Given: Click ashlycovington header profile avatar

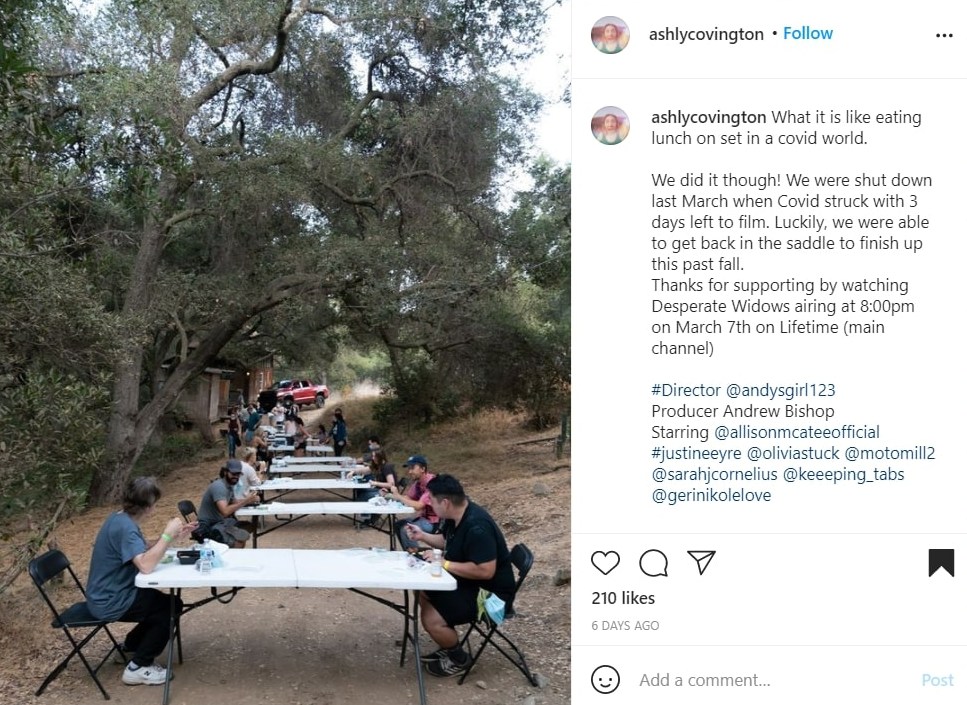Looking at the screenshot, I should [x=610, y=35].
